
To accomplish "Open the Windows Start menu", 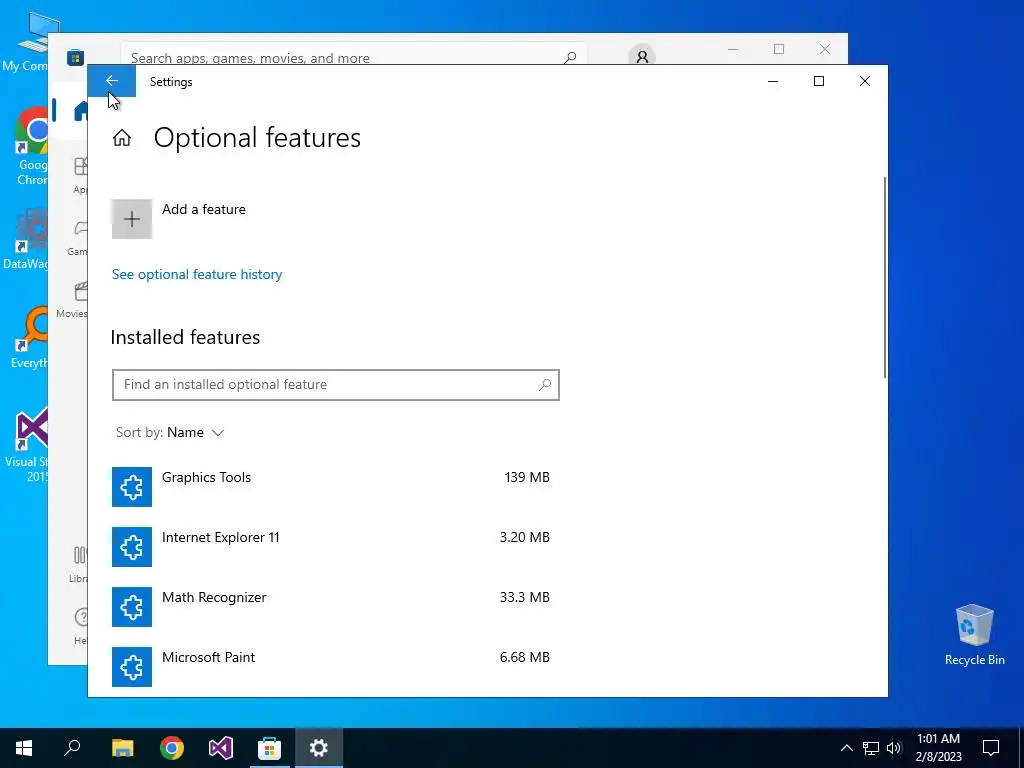I will tap(24, 748).
